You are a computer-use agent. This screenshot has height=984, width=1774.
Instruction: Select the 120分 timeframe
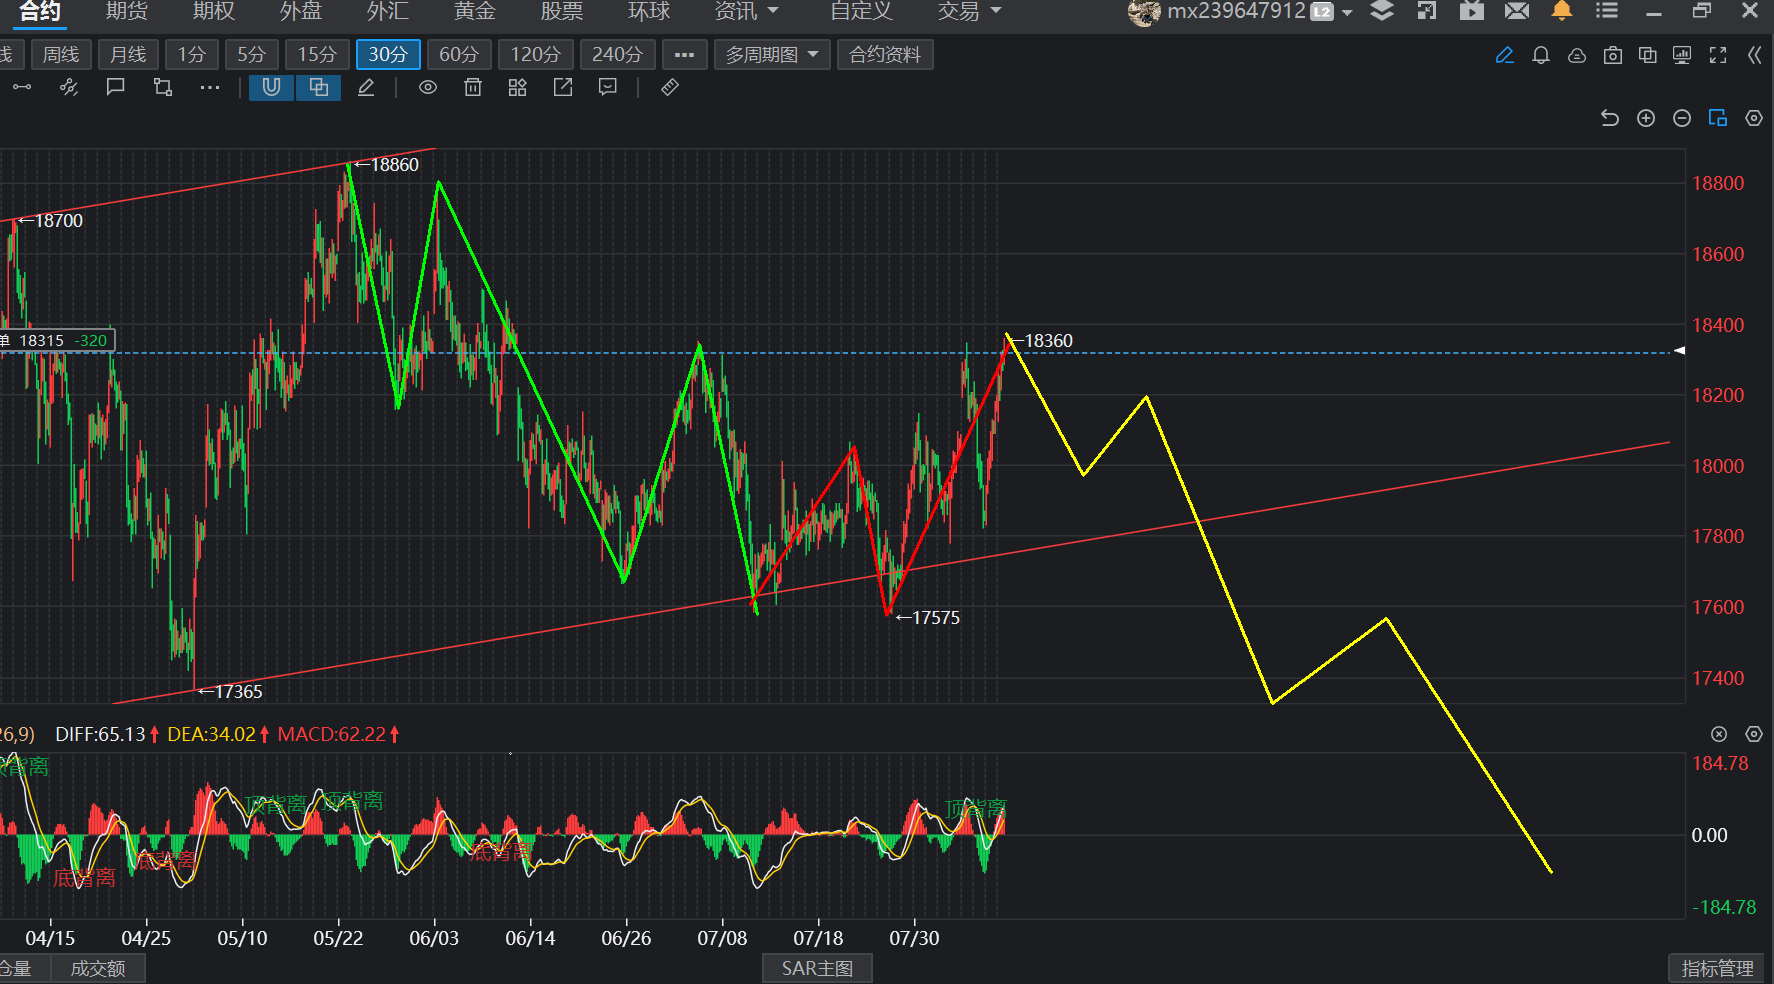[x=536, y=54]
